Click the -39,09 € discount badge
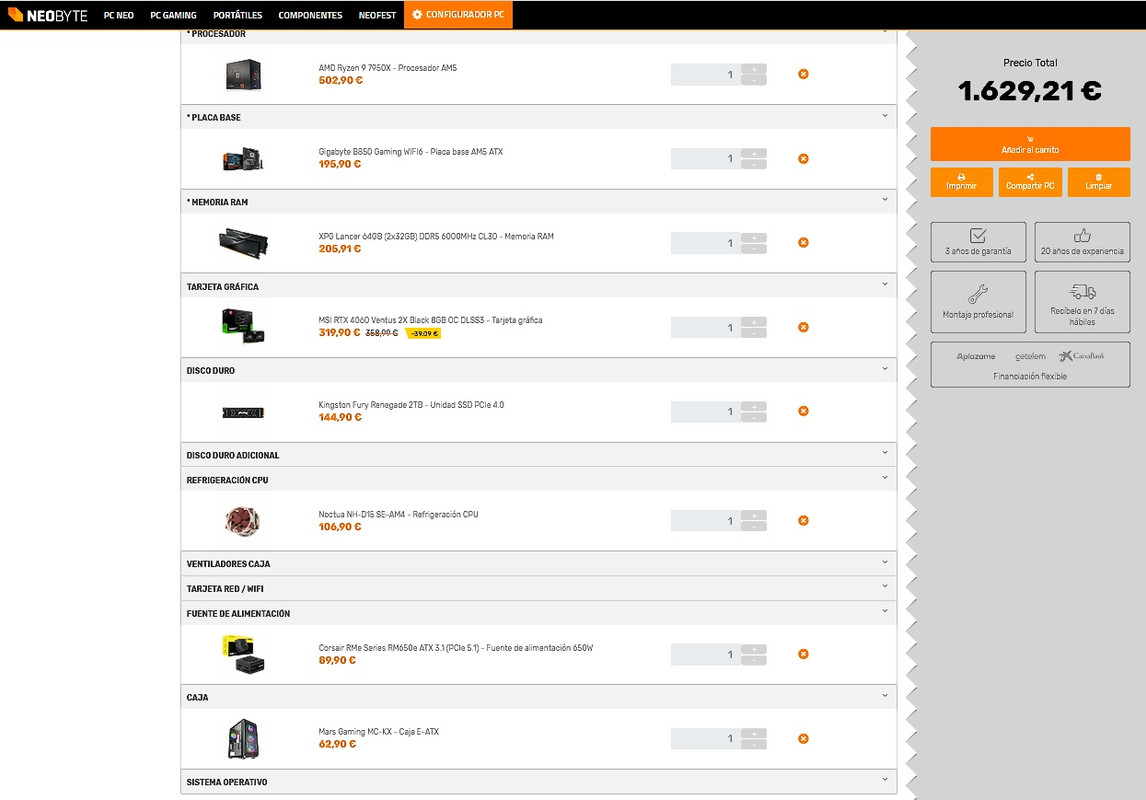 423,334
